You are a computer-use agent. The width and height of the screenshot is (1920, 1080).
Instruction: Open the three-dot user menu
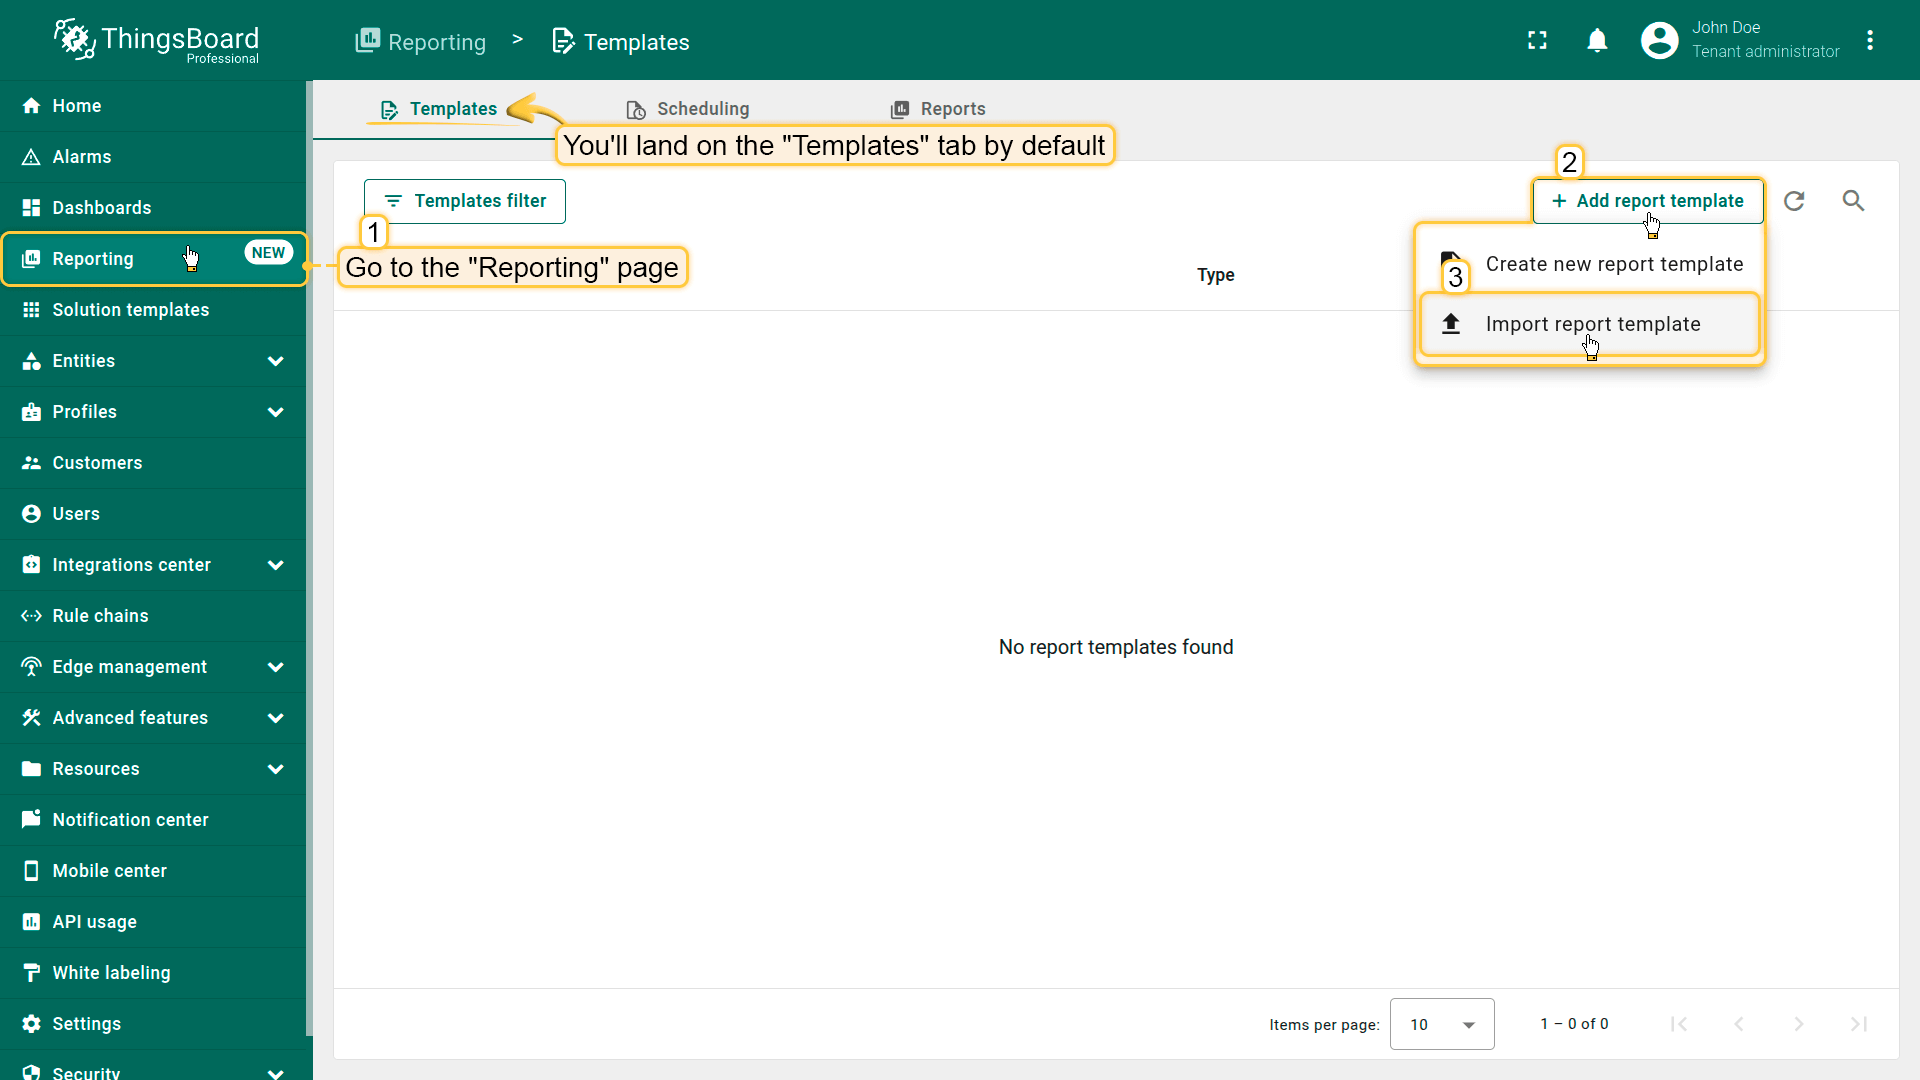(x=1870, y=40)
